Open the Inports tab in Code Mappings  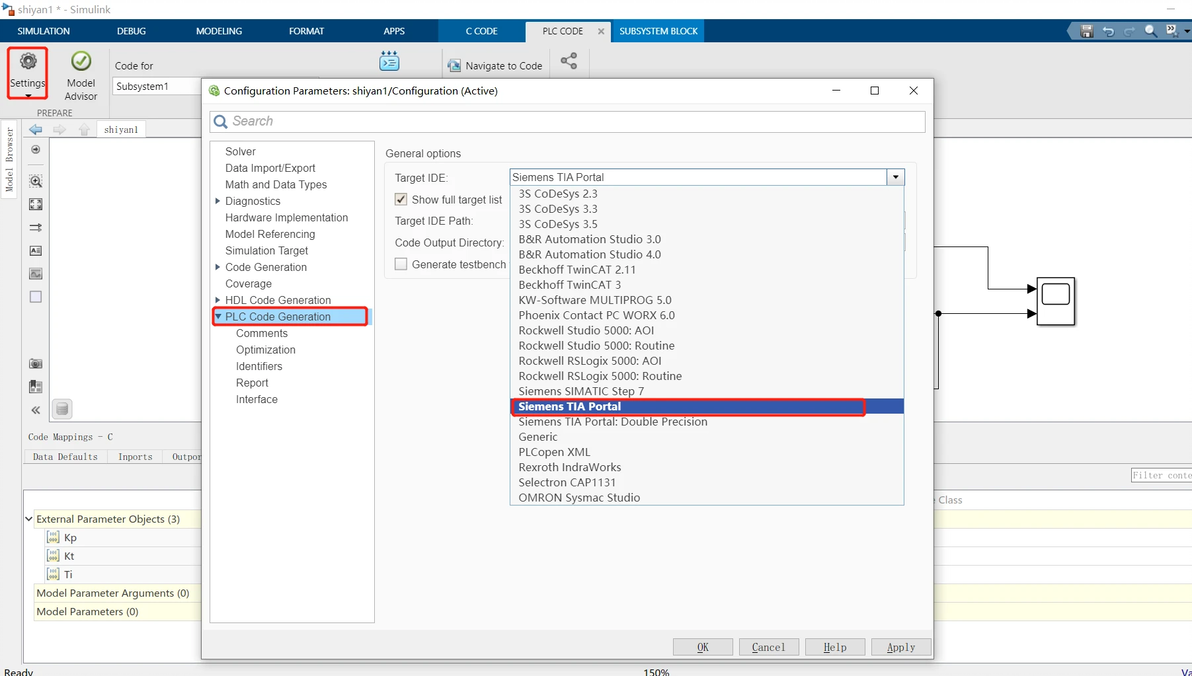(135, 456)
